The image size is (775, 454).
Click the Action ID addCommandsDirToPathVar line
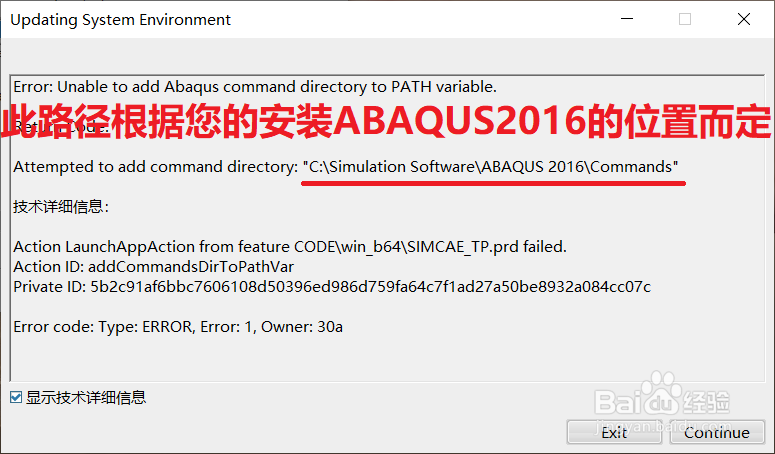pyautogui.click(x=153, y=267)
